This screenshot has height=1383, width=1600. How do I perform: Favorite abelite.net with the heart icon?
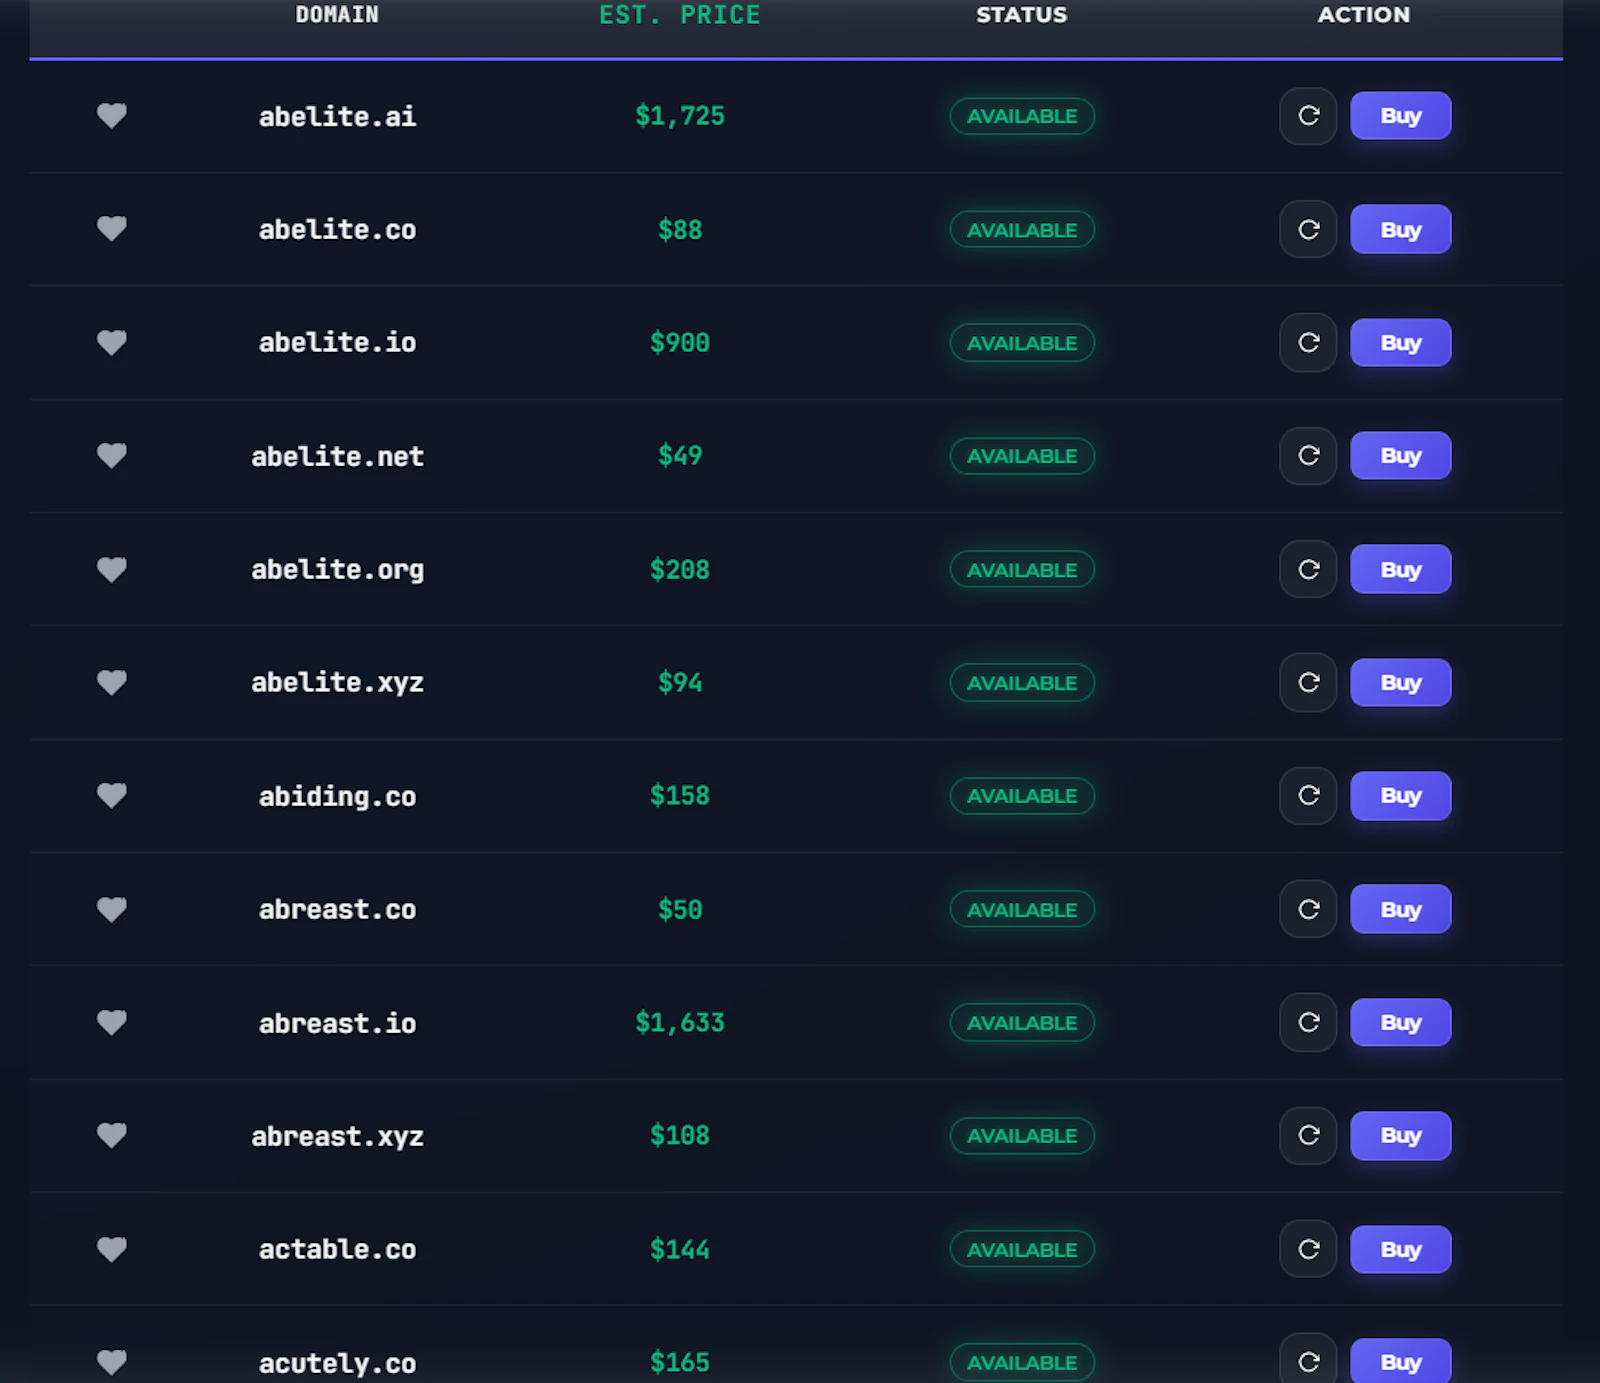click(x=112, y=456)
